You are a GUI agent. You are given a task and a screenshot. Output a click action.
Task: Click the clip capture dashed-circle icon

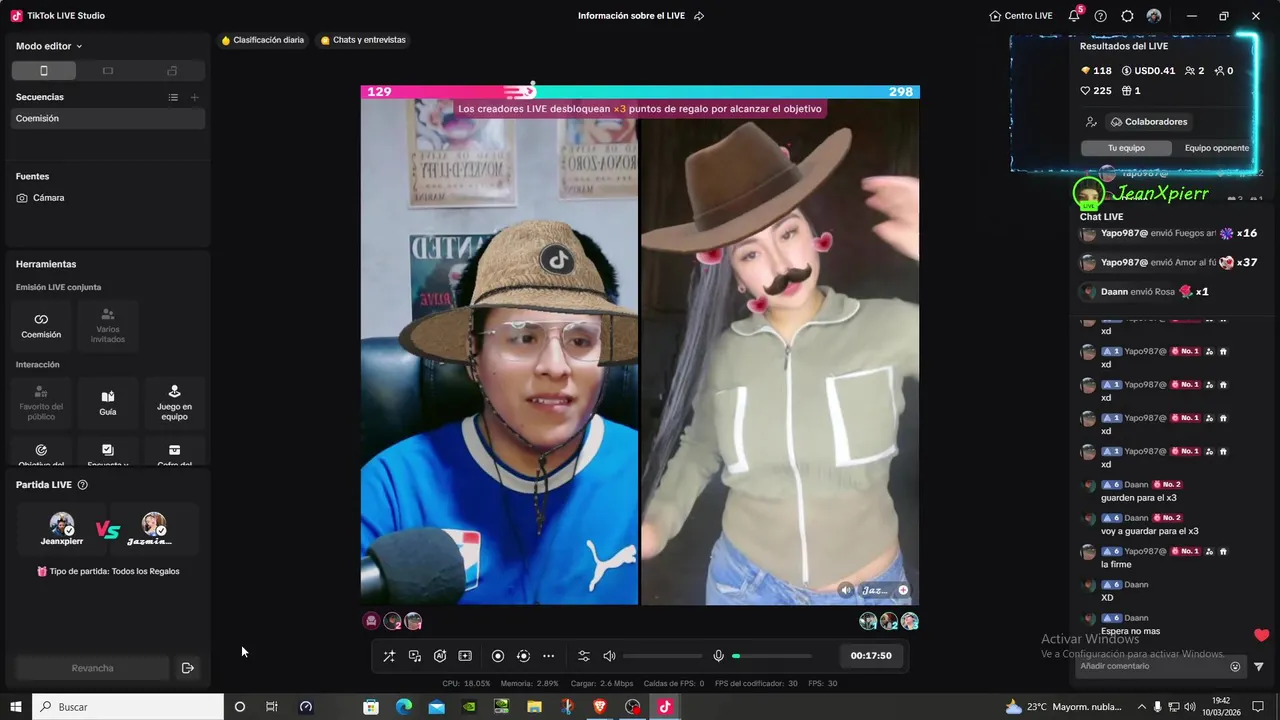point(523,656)
